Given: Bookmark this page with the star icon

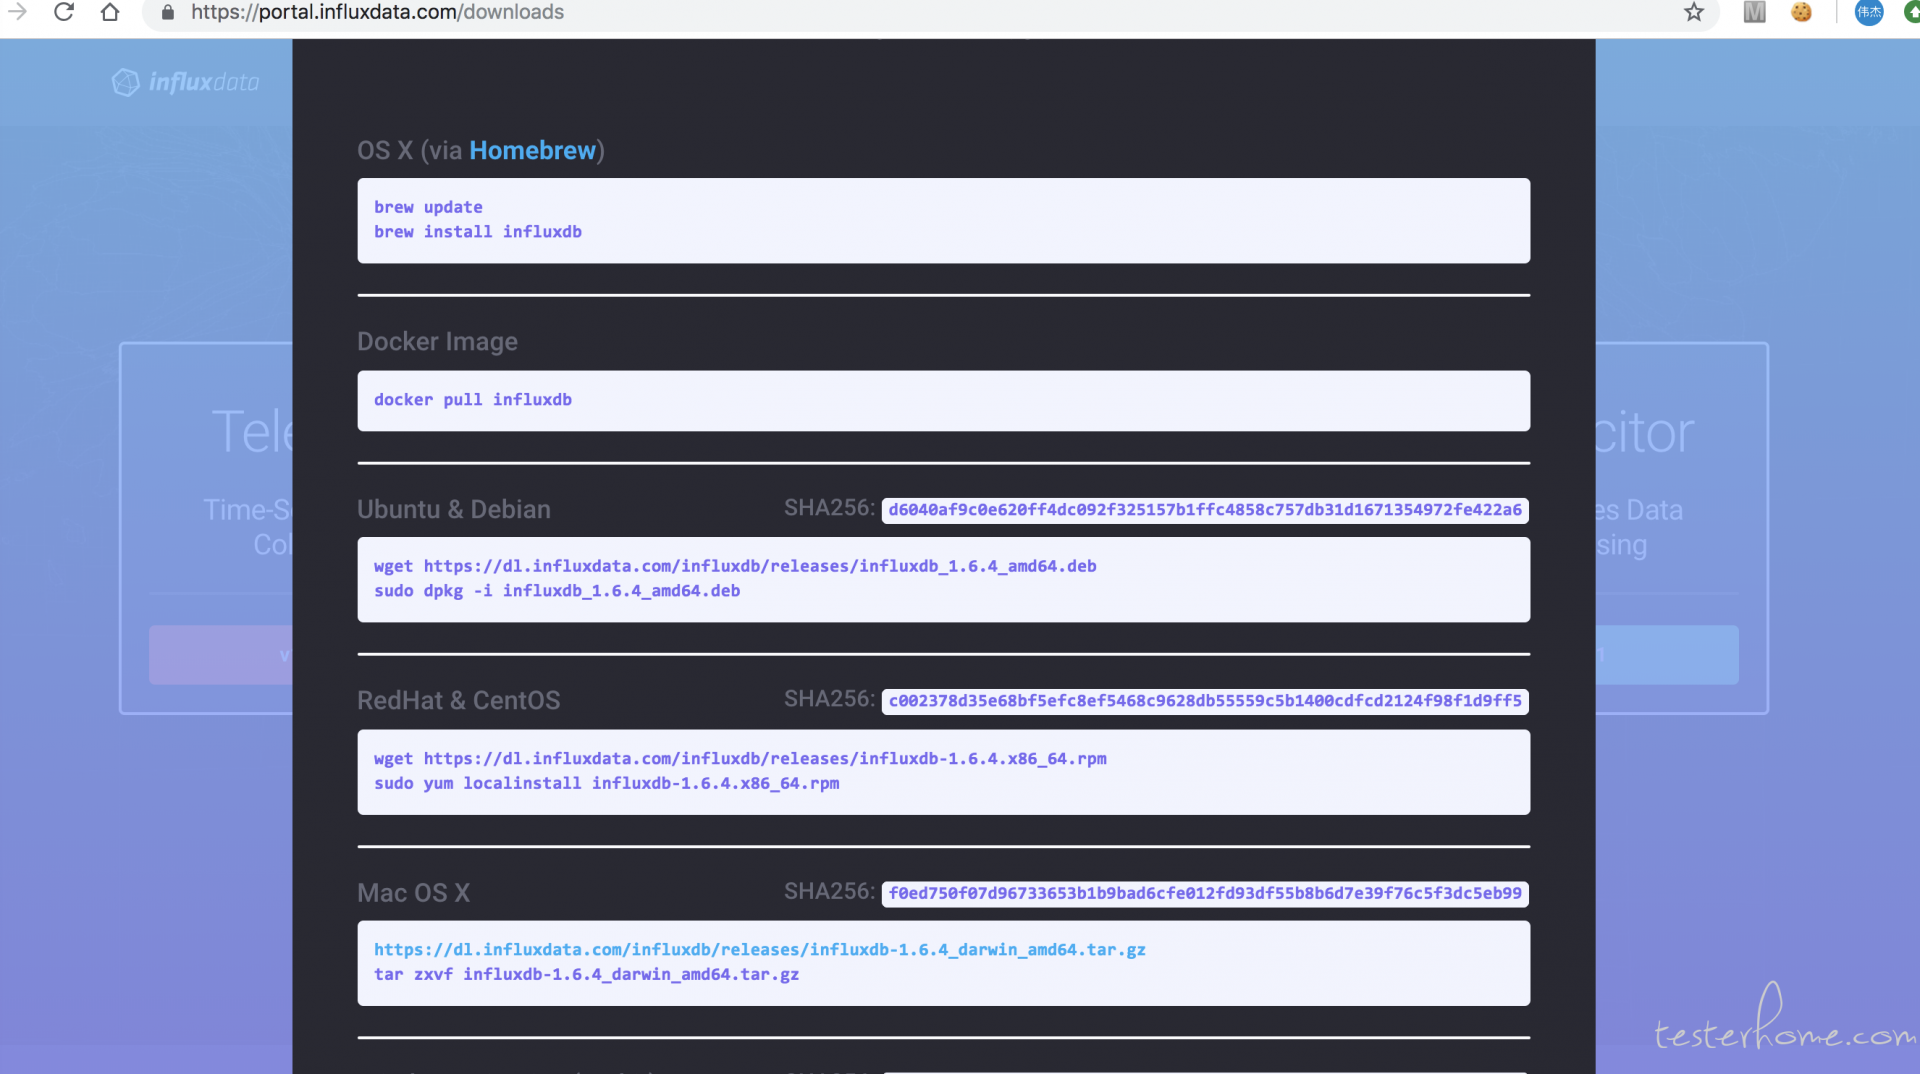Looking at the screenshot, I should click(x=1693, y=12).
